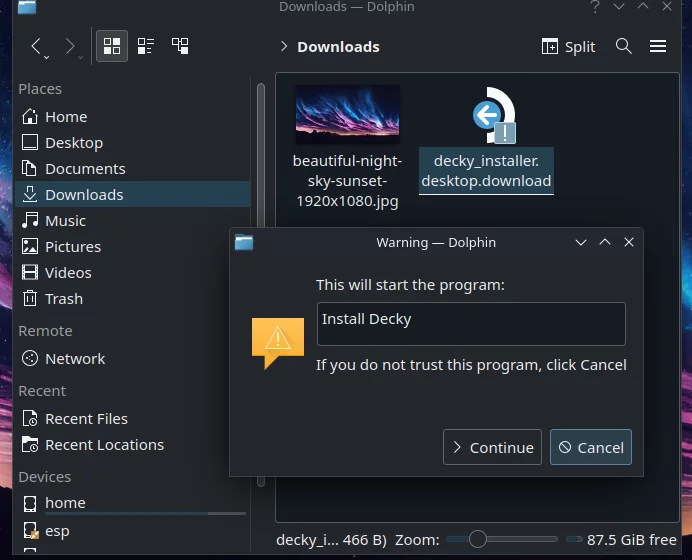Click the Music note icon
Screen dimensions: 692x560
tap(30, 220)
